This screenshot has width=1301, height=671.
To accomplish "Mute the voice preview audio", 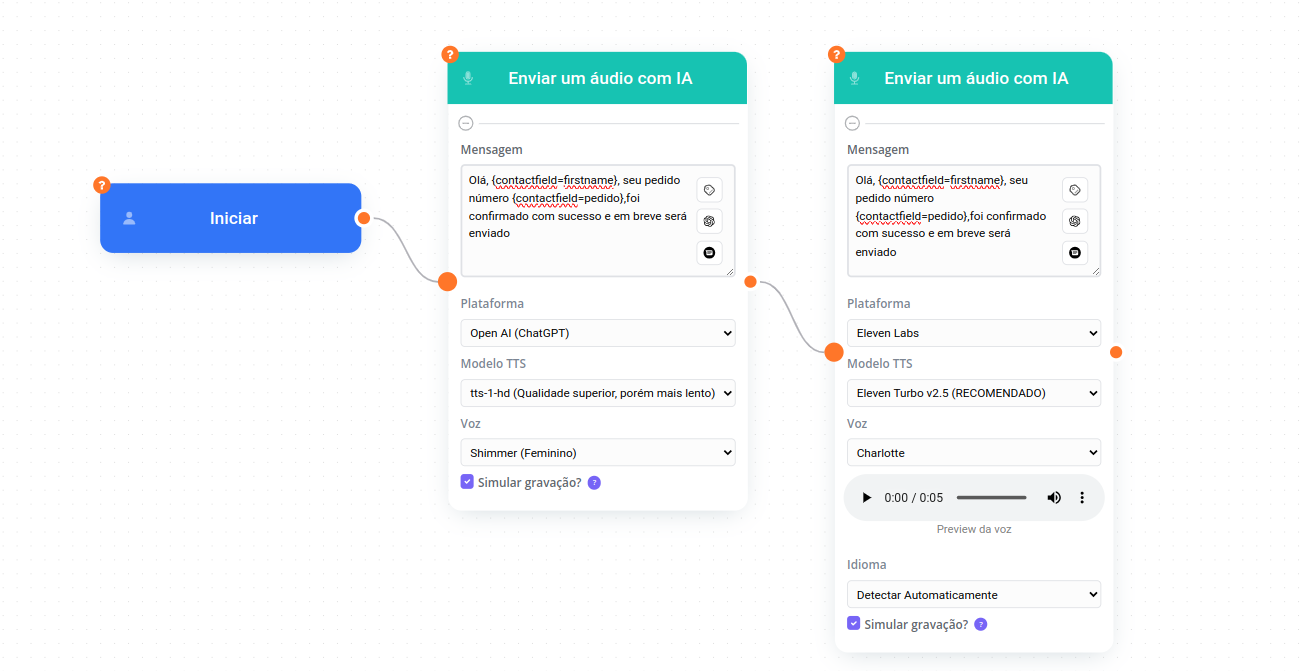I will [x=1054, y=498].
